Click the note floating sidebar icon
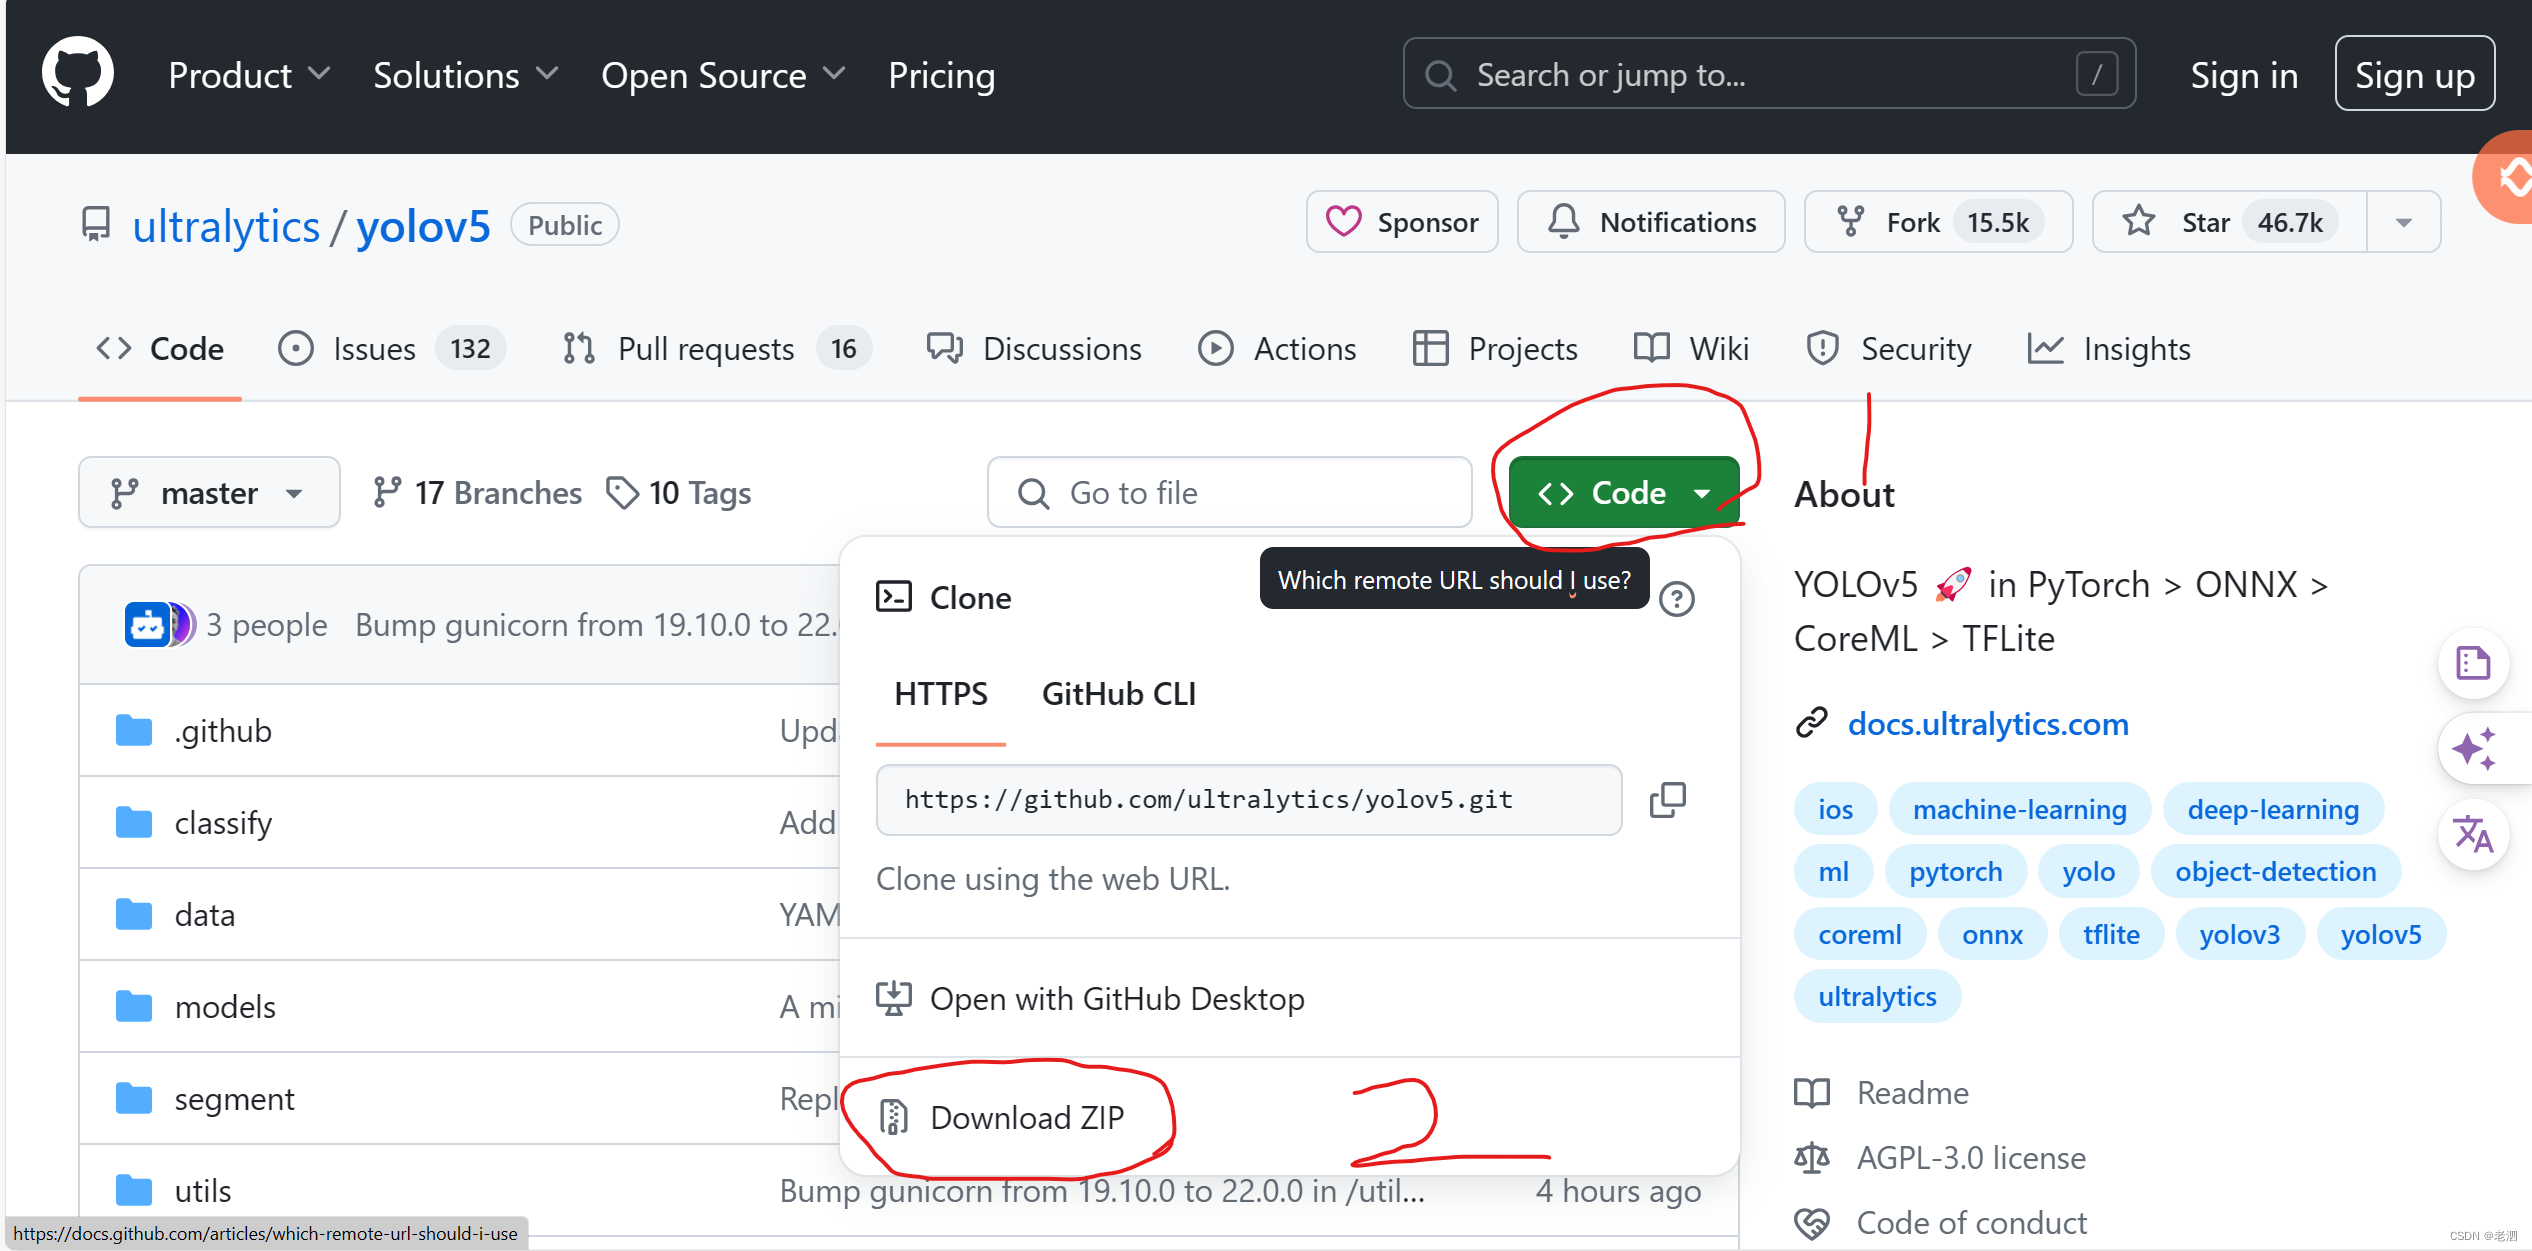The height and width of the screenshot is (1251, 2532). [x=2473, y=663]
